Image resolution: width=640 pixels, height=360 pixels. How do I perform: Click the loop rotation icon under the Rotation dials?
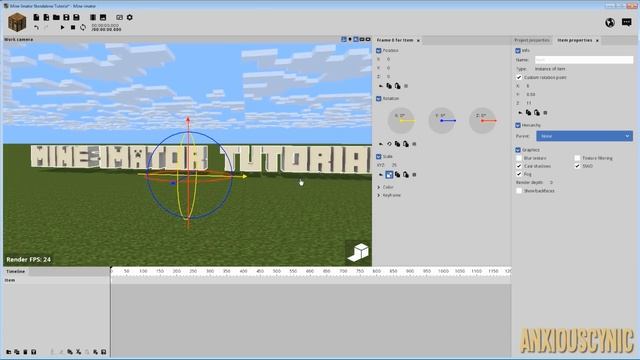pos(389,144)
